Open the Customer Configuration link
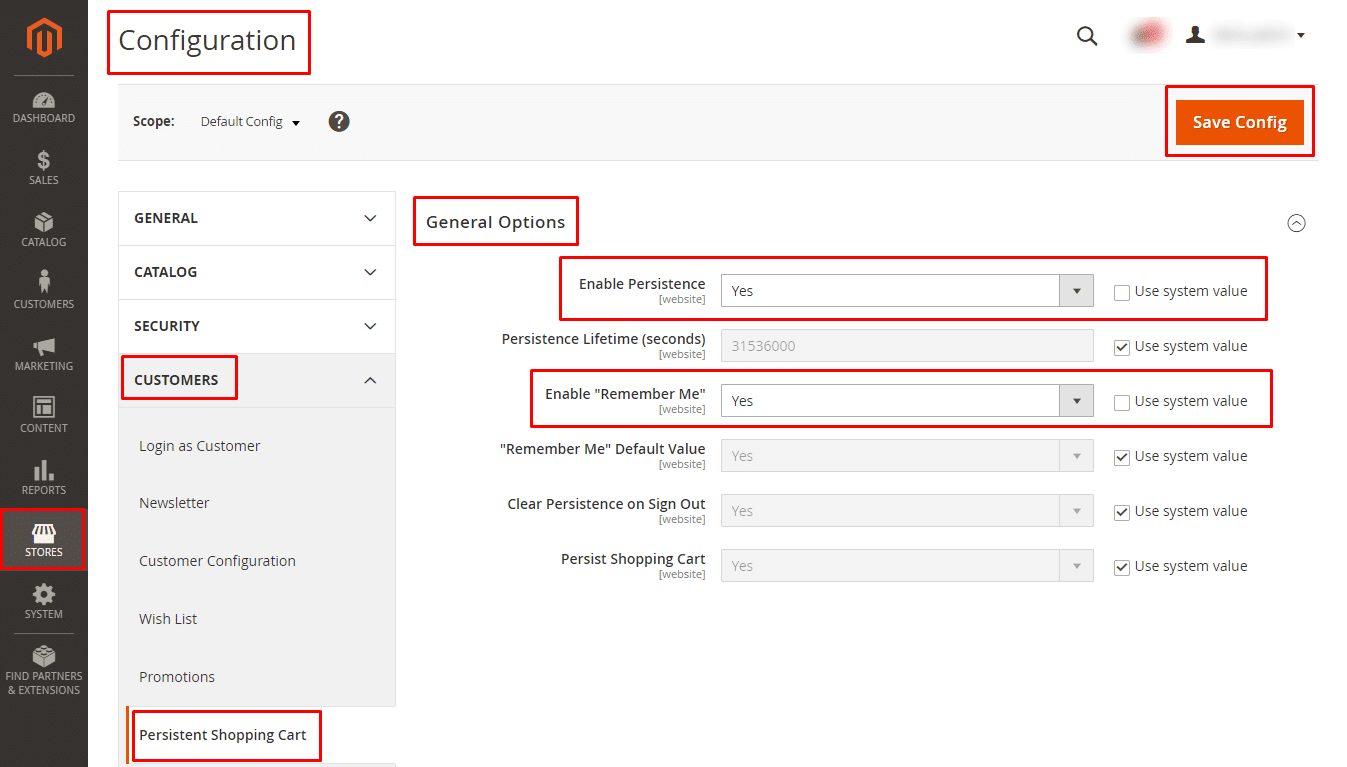1347x767 pixels. pos(217,561)
